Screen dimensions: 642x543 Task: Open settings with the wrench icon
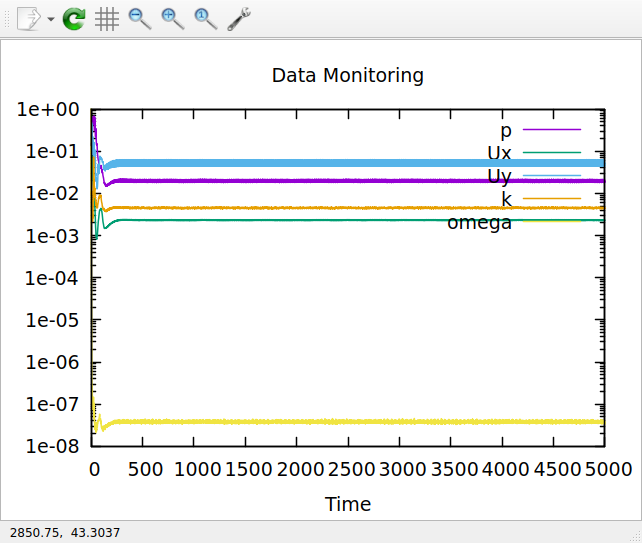pos(239,19)
